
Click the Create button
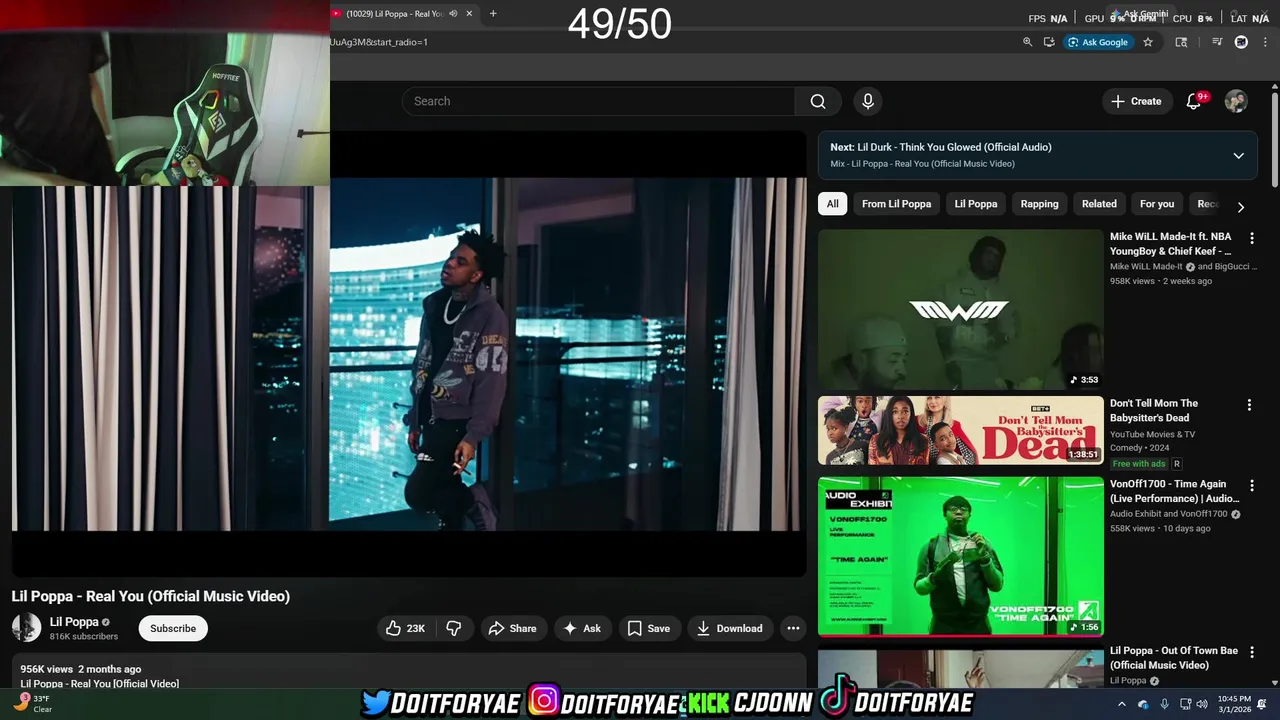(1136, 101)
